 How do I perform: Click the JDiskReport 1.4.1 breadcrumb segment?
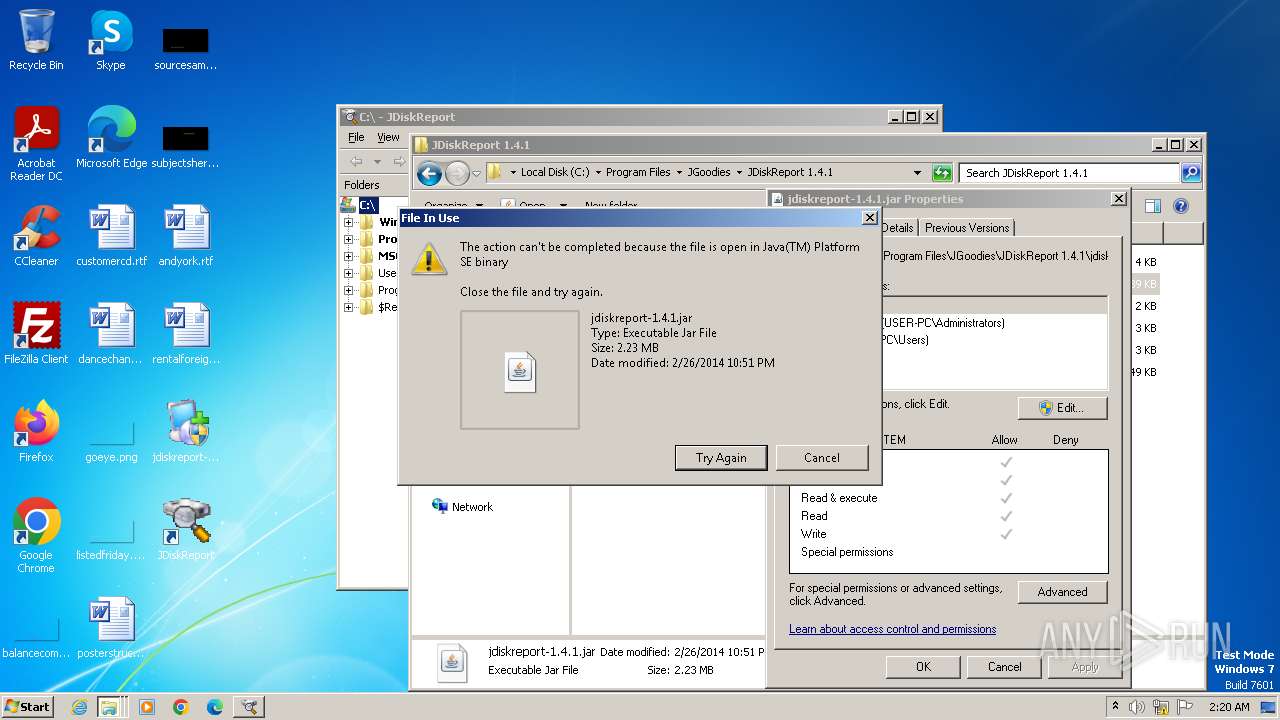(790, 172)
